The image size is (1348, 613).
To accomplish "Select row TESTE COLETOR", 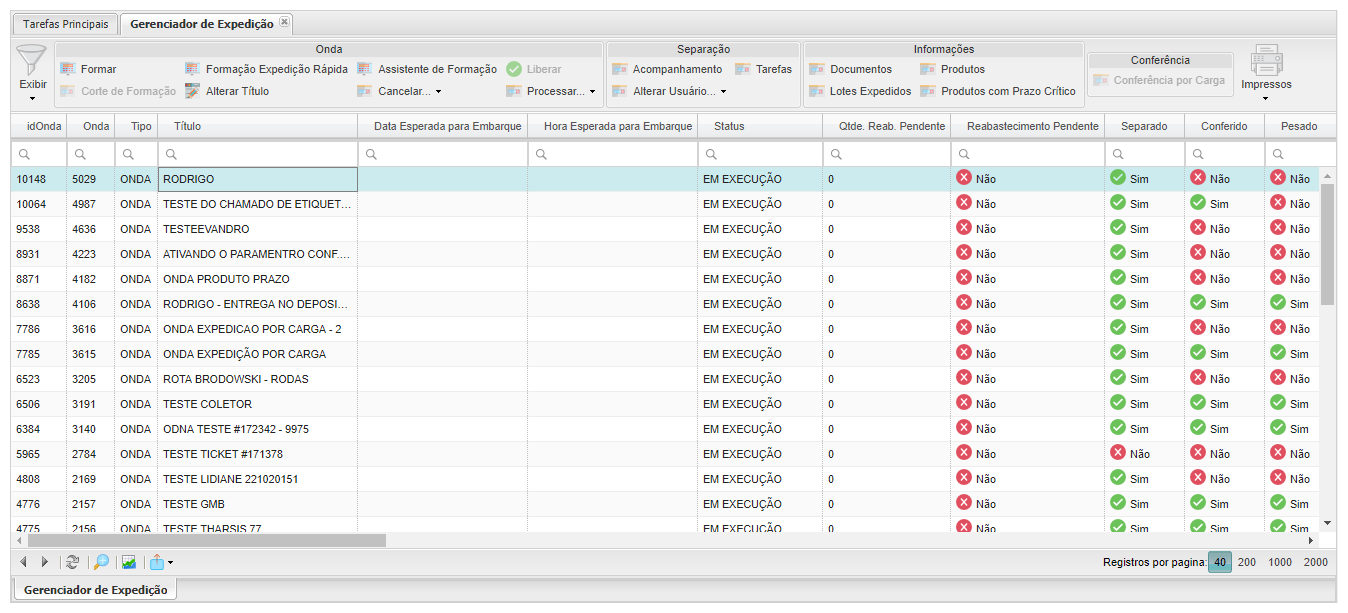I will pyautogui.click(x=665, y=404).
